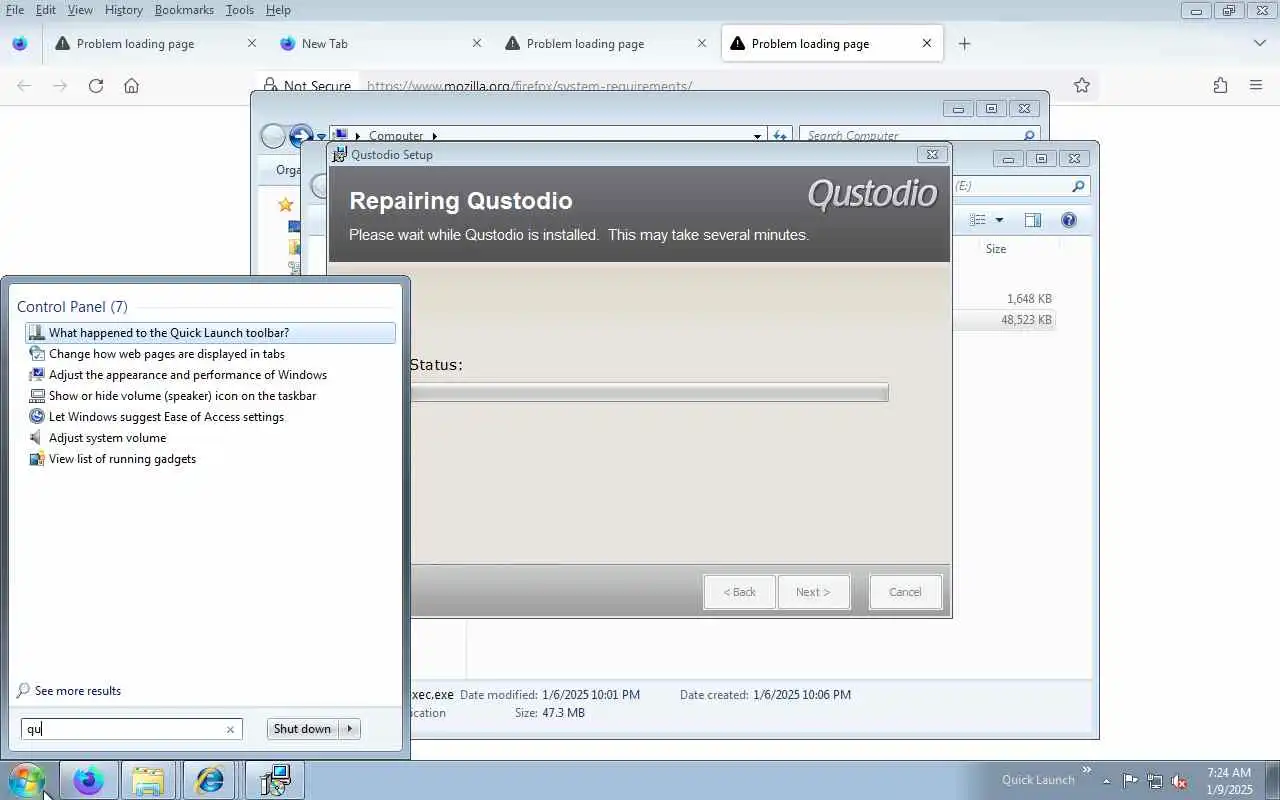This screenshot has height=800, width=1280.
Task: Open the View menu
Action: (80, 10)
